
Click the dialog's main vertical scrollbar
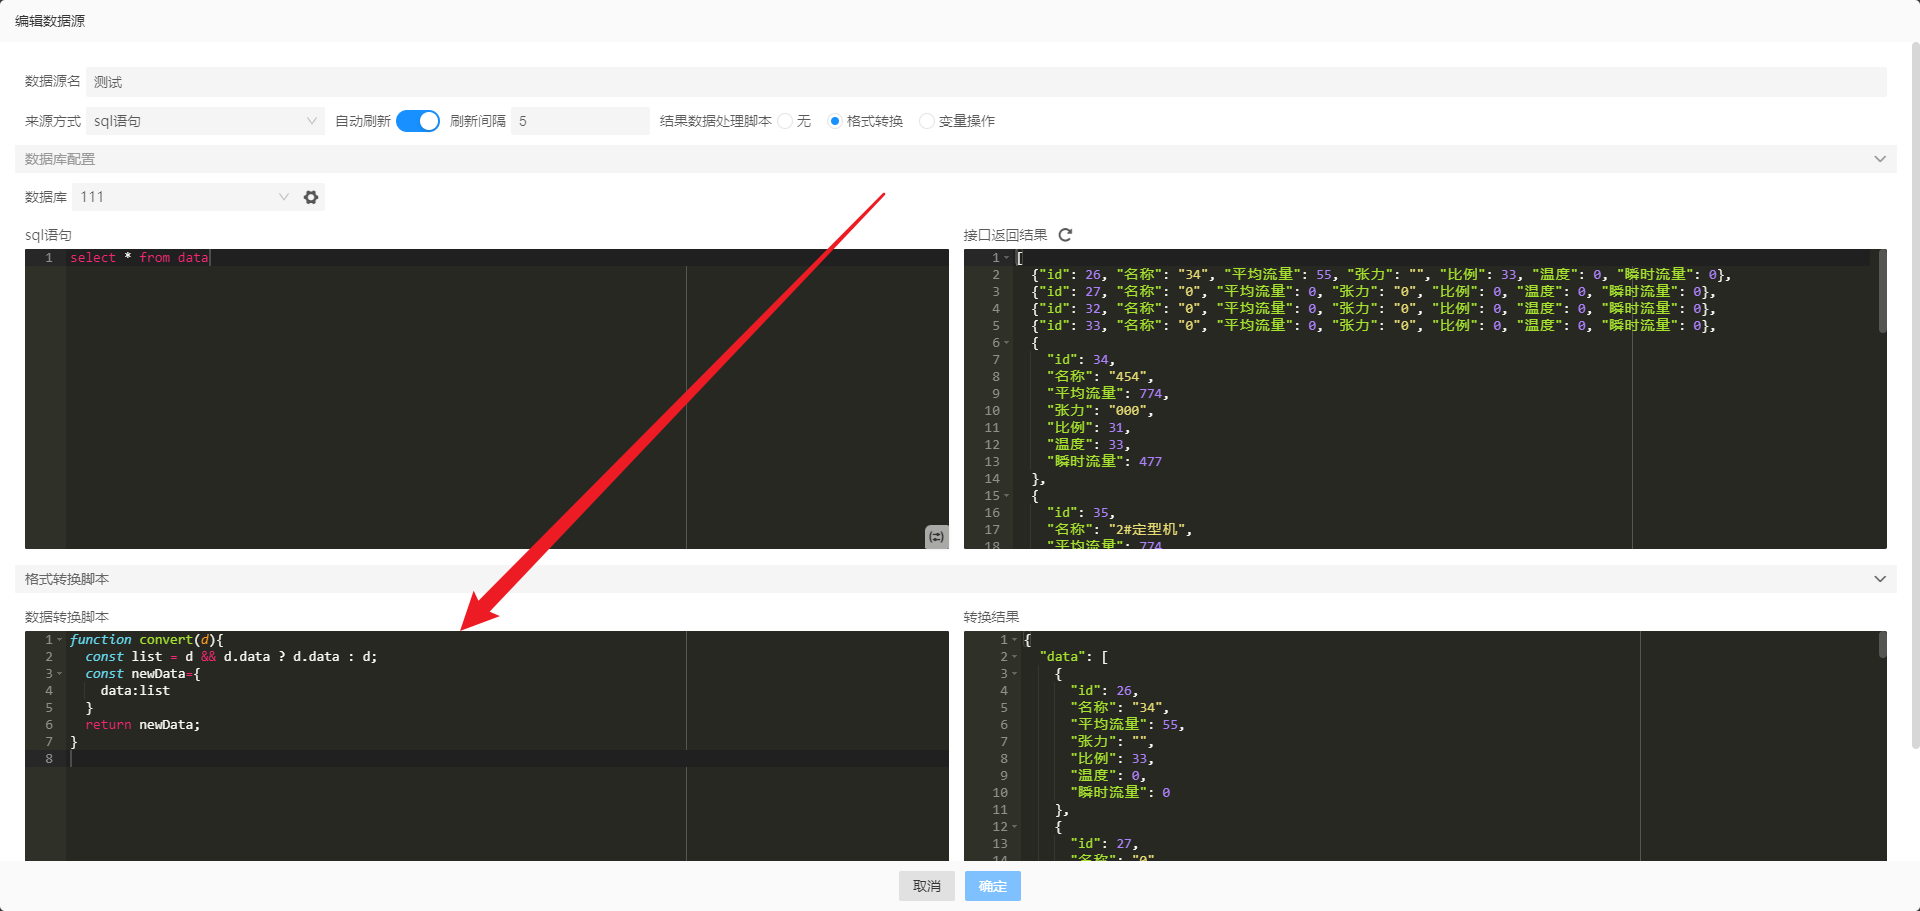click(x=1915, y=395)
